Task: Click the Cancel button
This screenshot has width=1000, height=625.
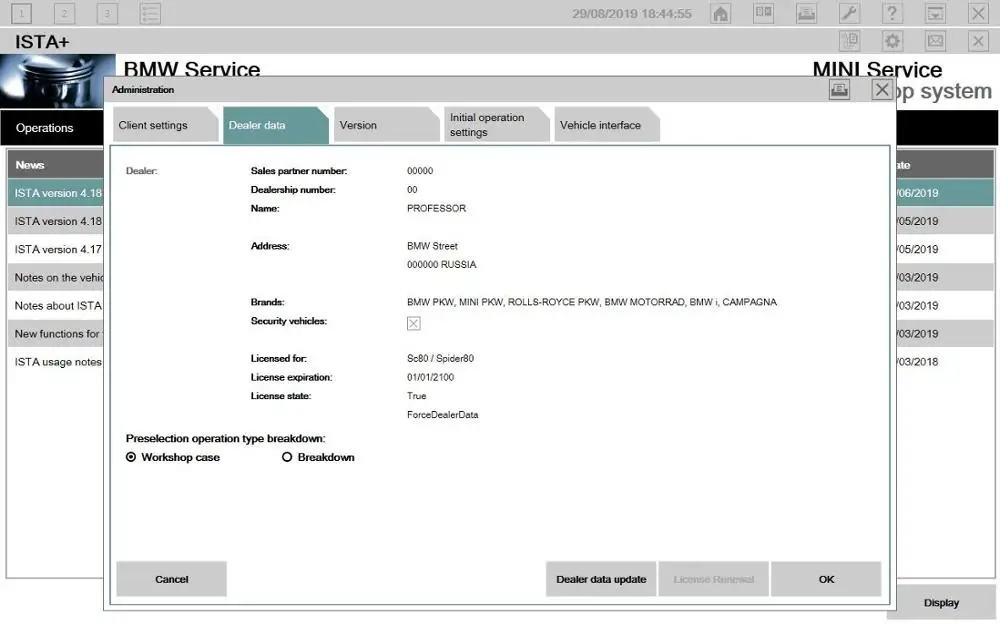Action: click(x=172, y=579)
